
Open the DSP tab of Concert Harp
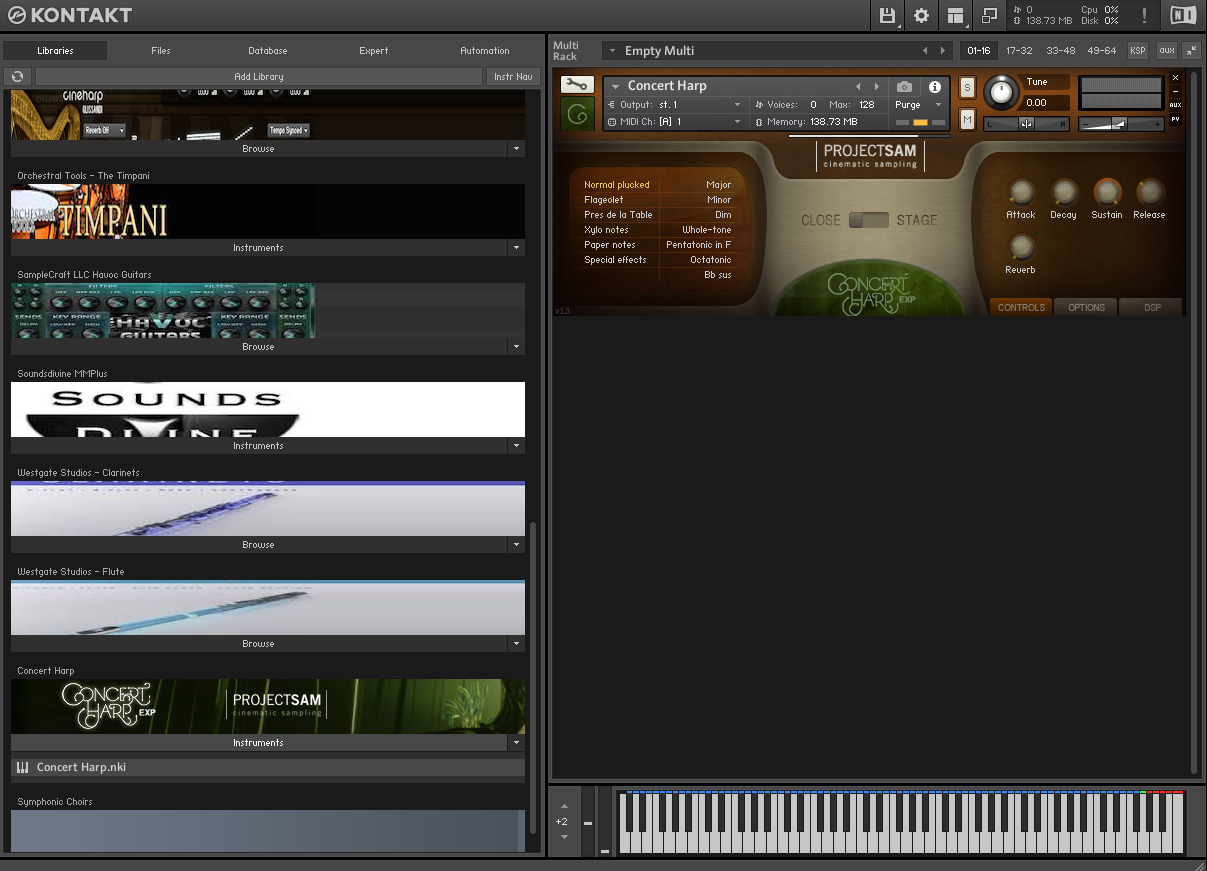pos(1152,308)
